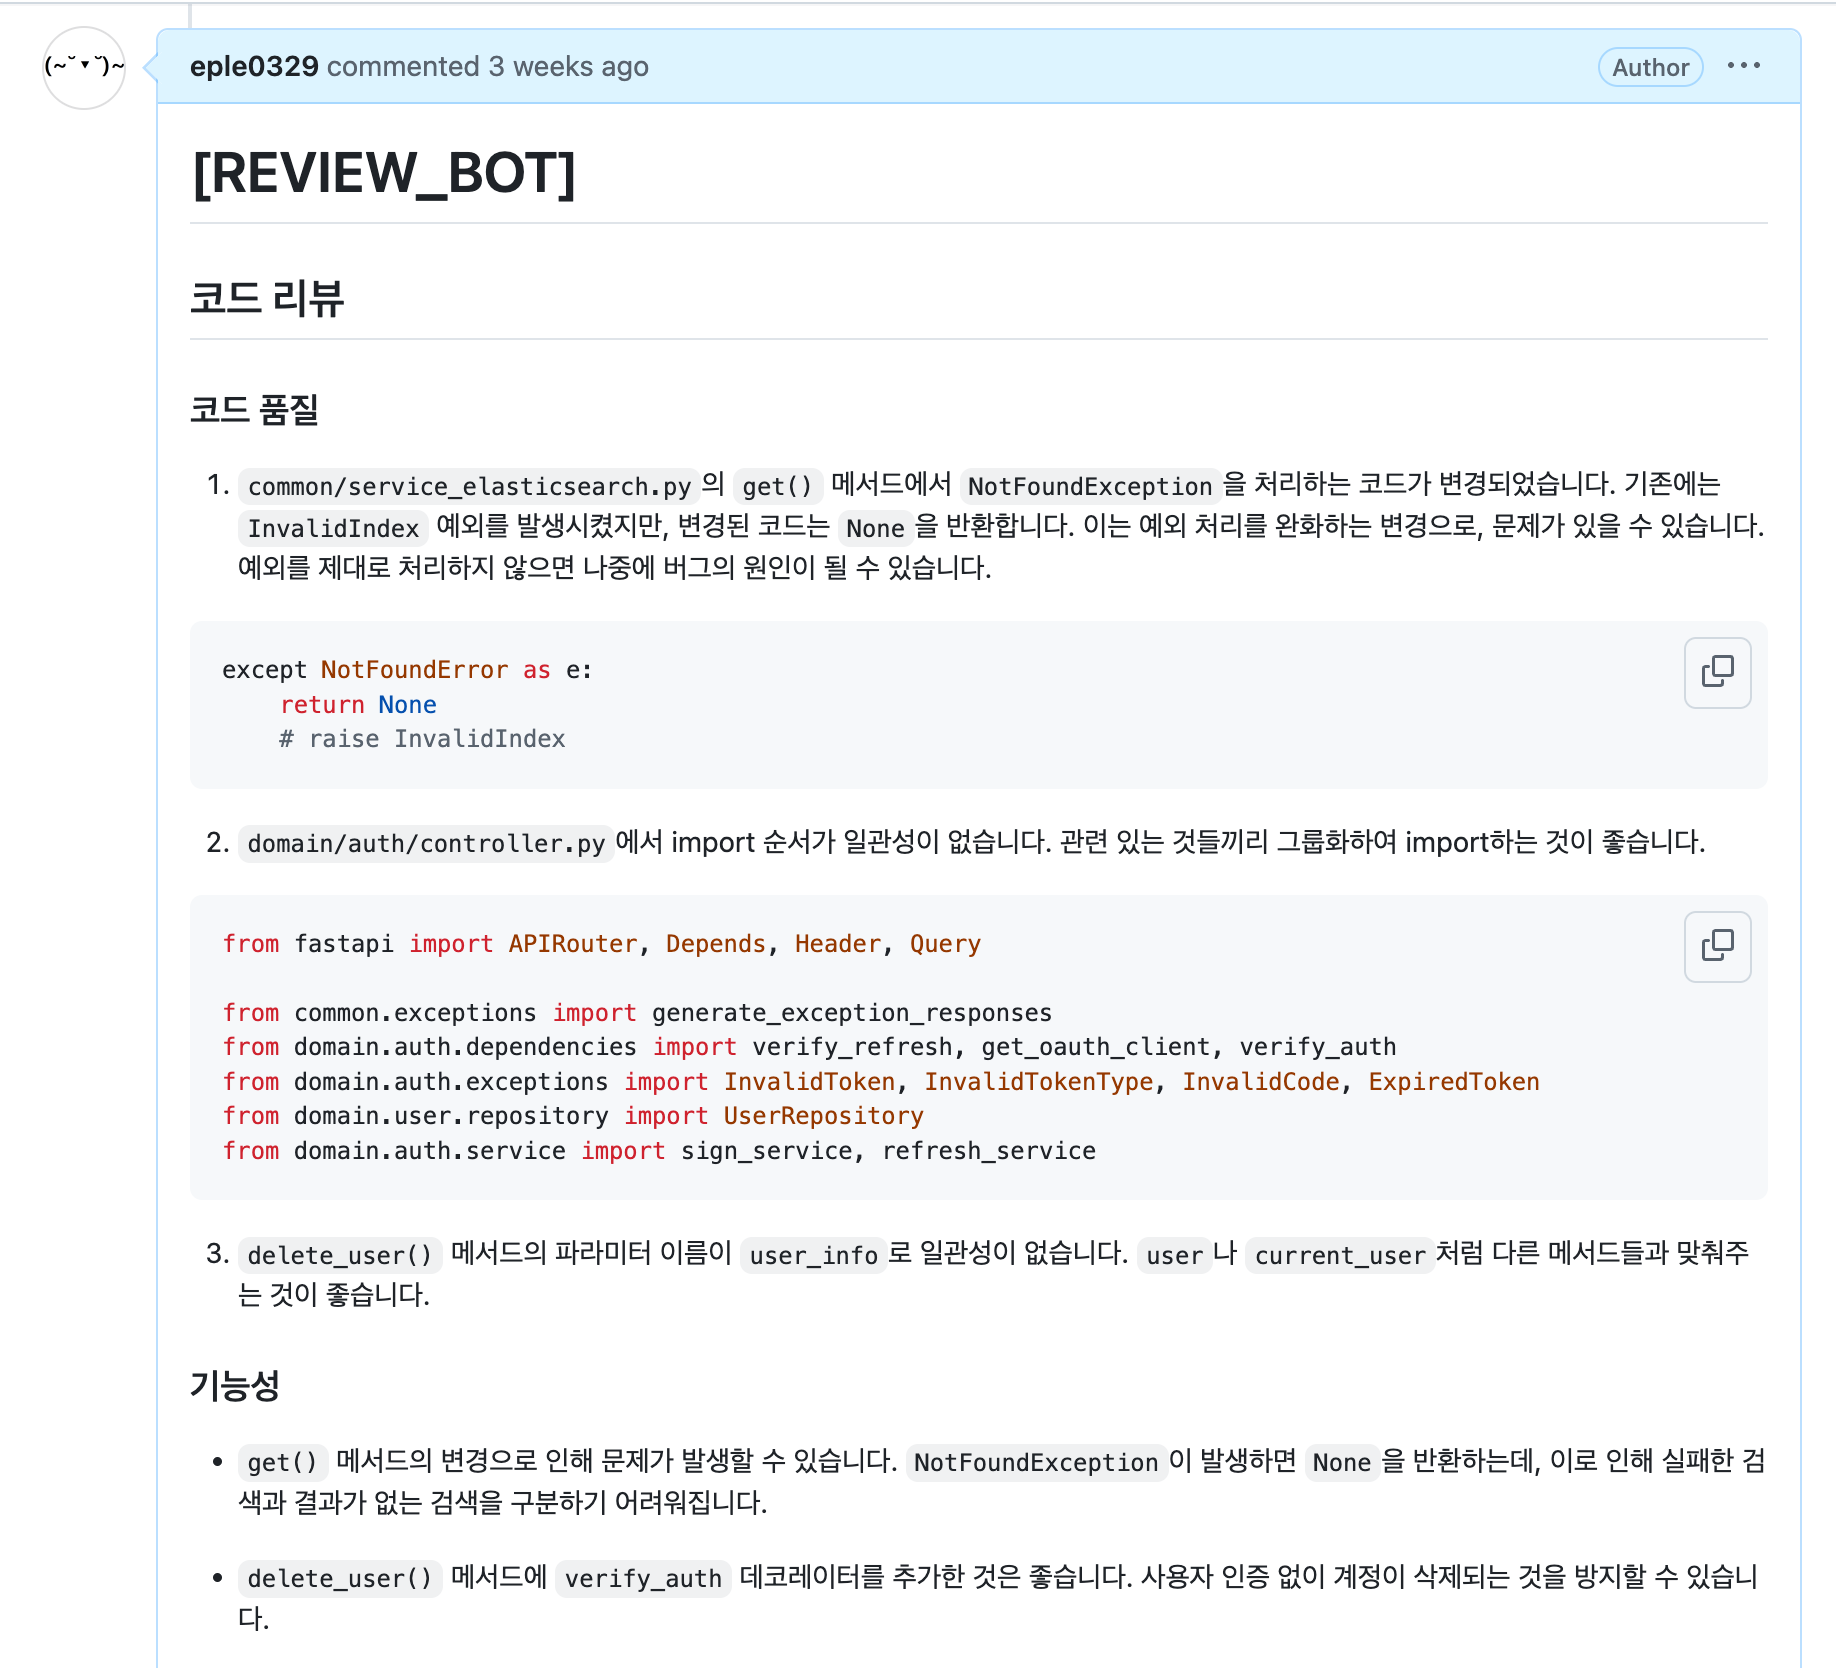This screenshot has height=1668, width=1836.
Task: Click the common.exceptions import code line
Action: pos(637,1012)
